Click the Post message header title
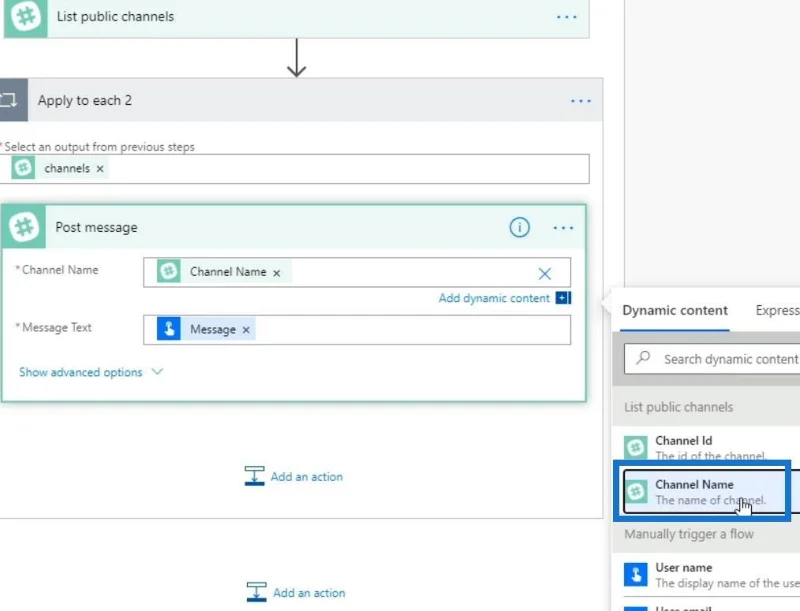Image resolution: width=800 pixels, height=611 pixels. click(x=96, y=227)
